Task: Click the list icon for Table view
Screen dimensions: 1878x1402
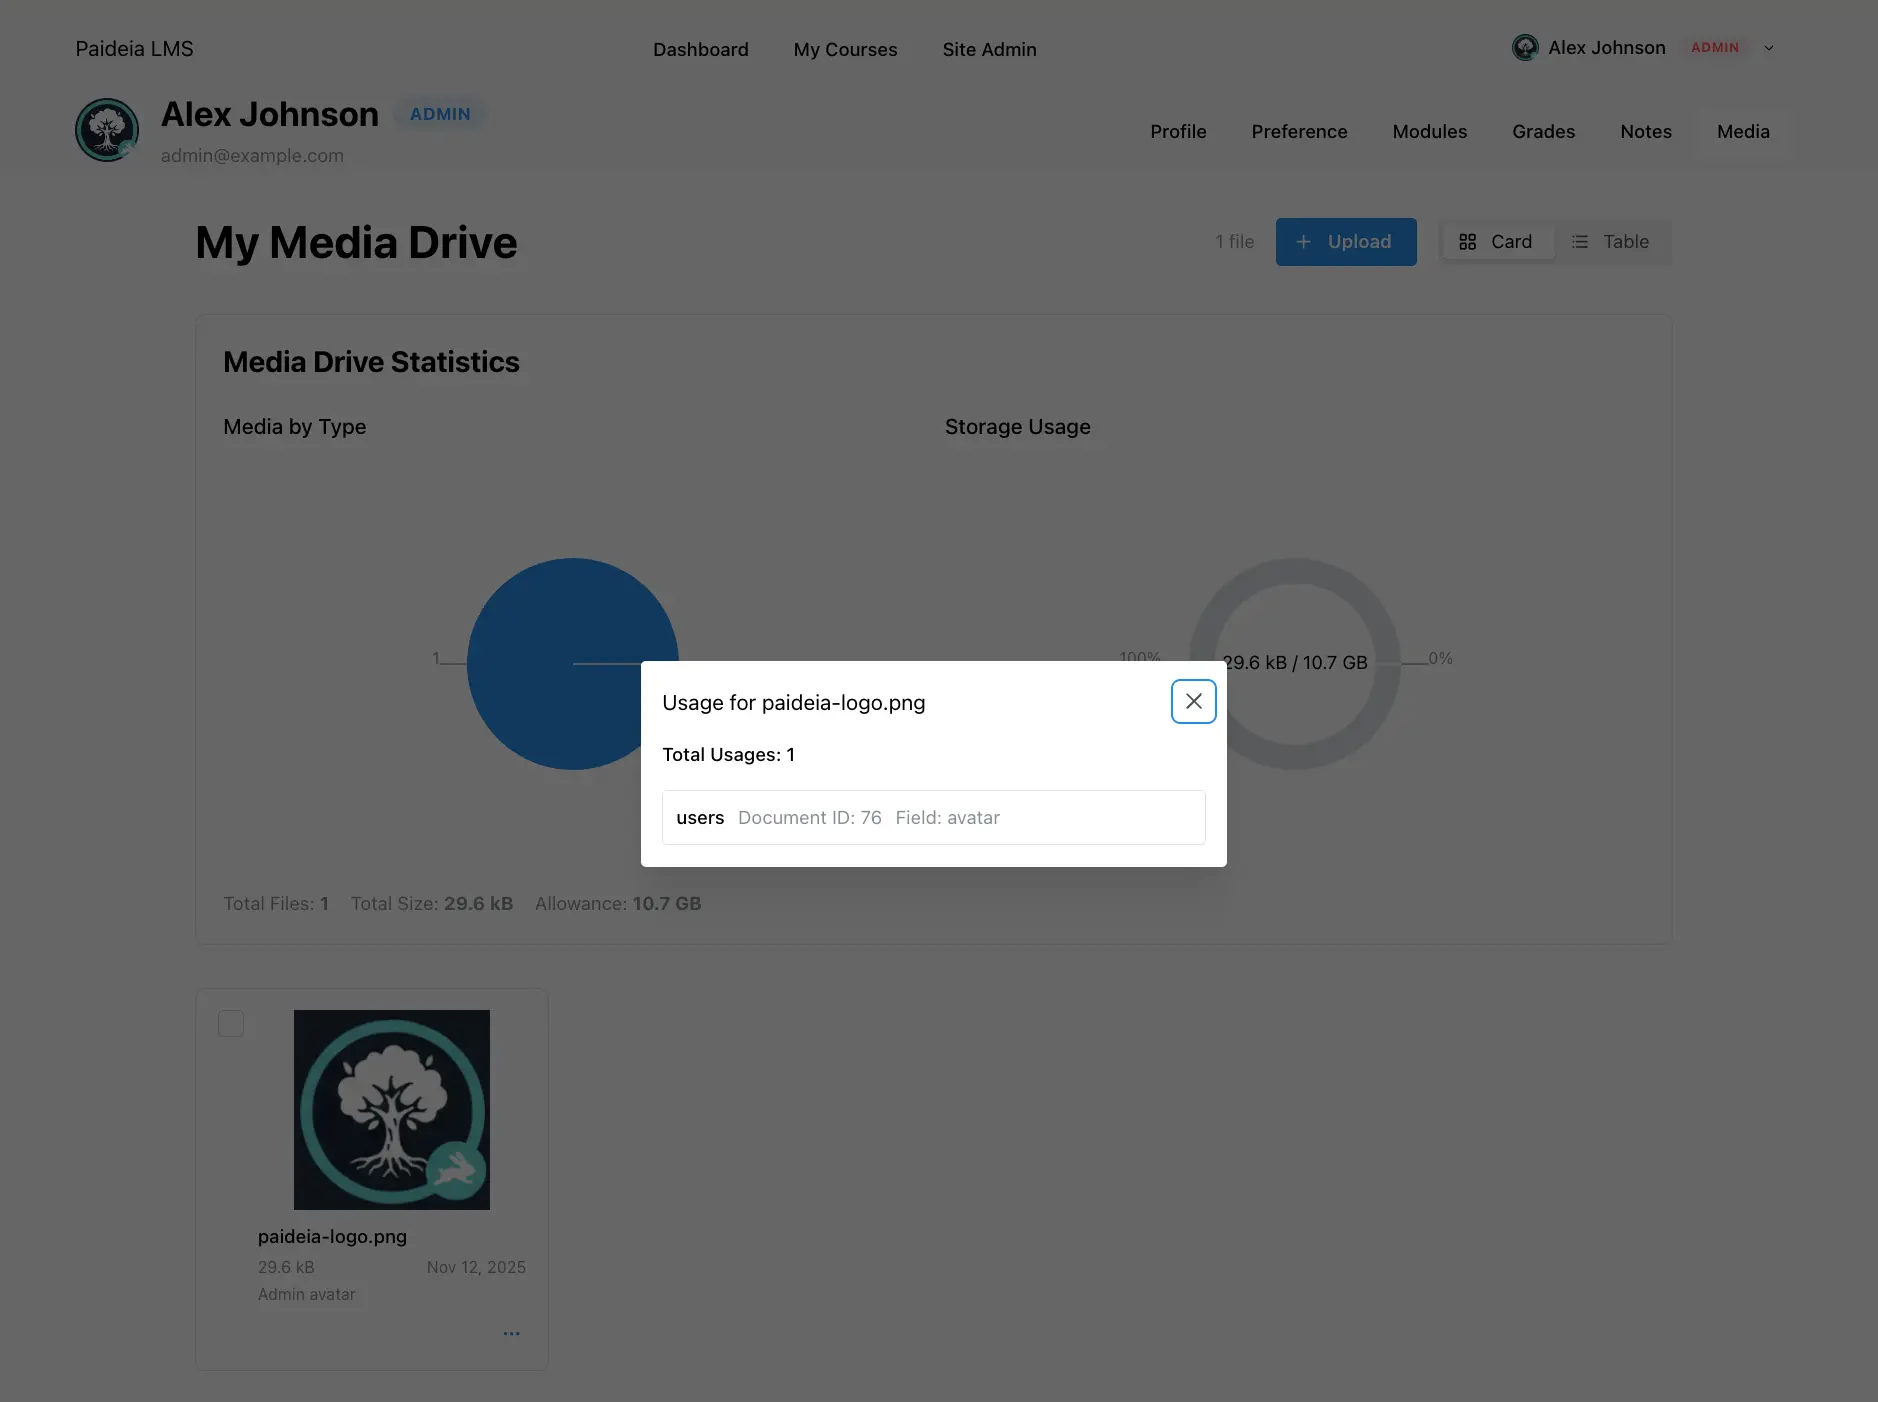Action: (x=1580, y=242)
